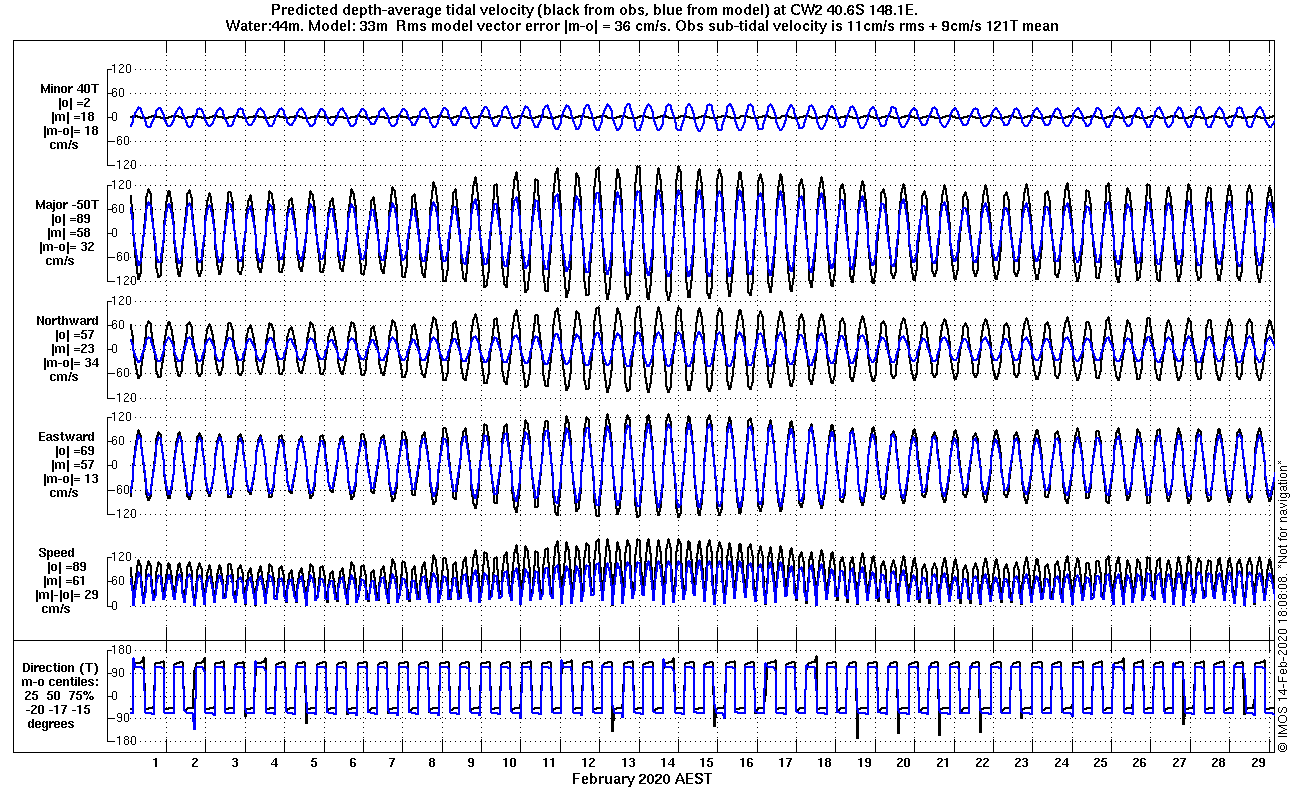The image size is (1300, 800).
Task: Click the day '20' label on the date axis
Action: [x=903, y=763]
